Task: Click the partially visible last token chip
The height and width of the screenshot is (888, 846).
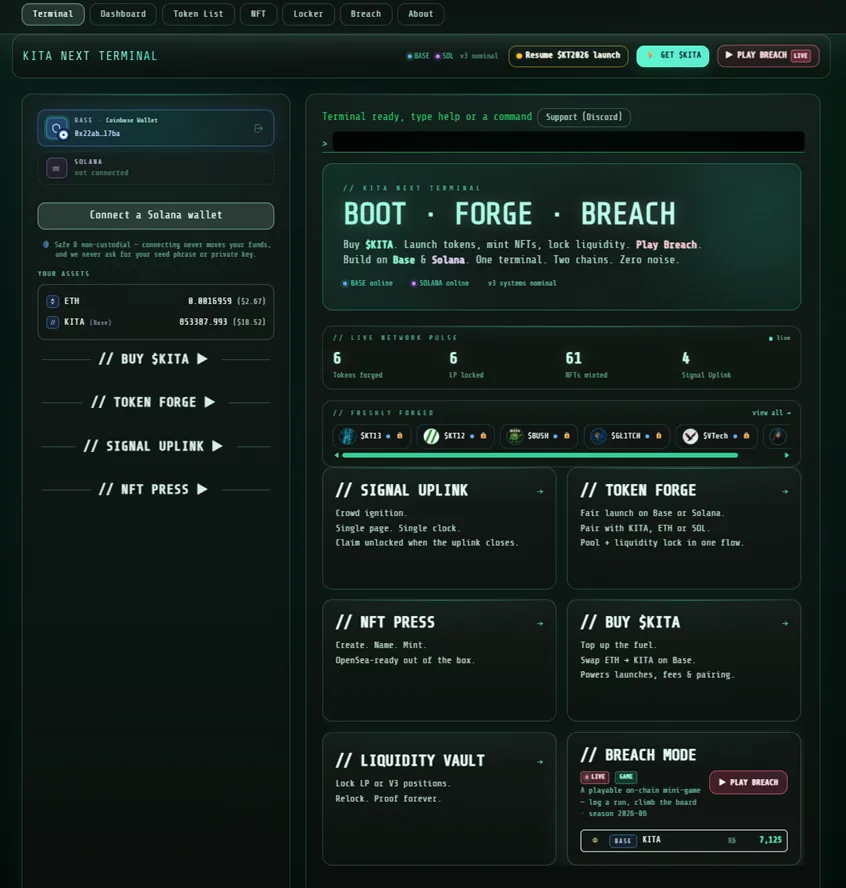Action: (x=776, y=436)
